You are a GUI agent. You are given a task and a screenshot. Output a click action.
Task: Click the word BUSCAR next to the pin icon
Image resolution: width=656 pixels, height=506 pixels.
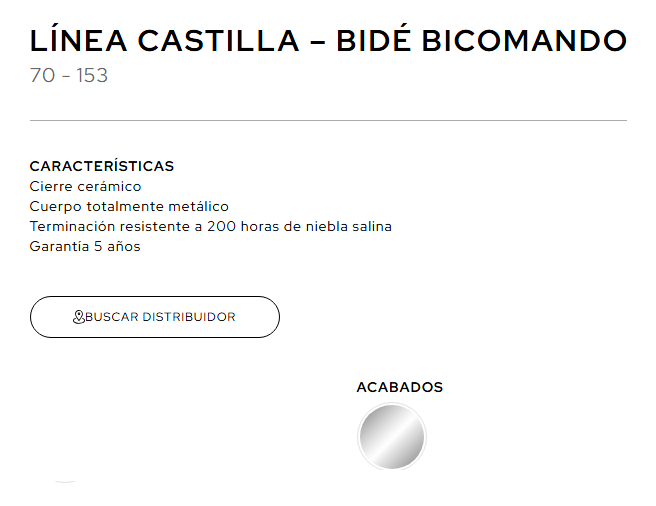coord(112,317)
